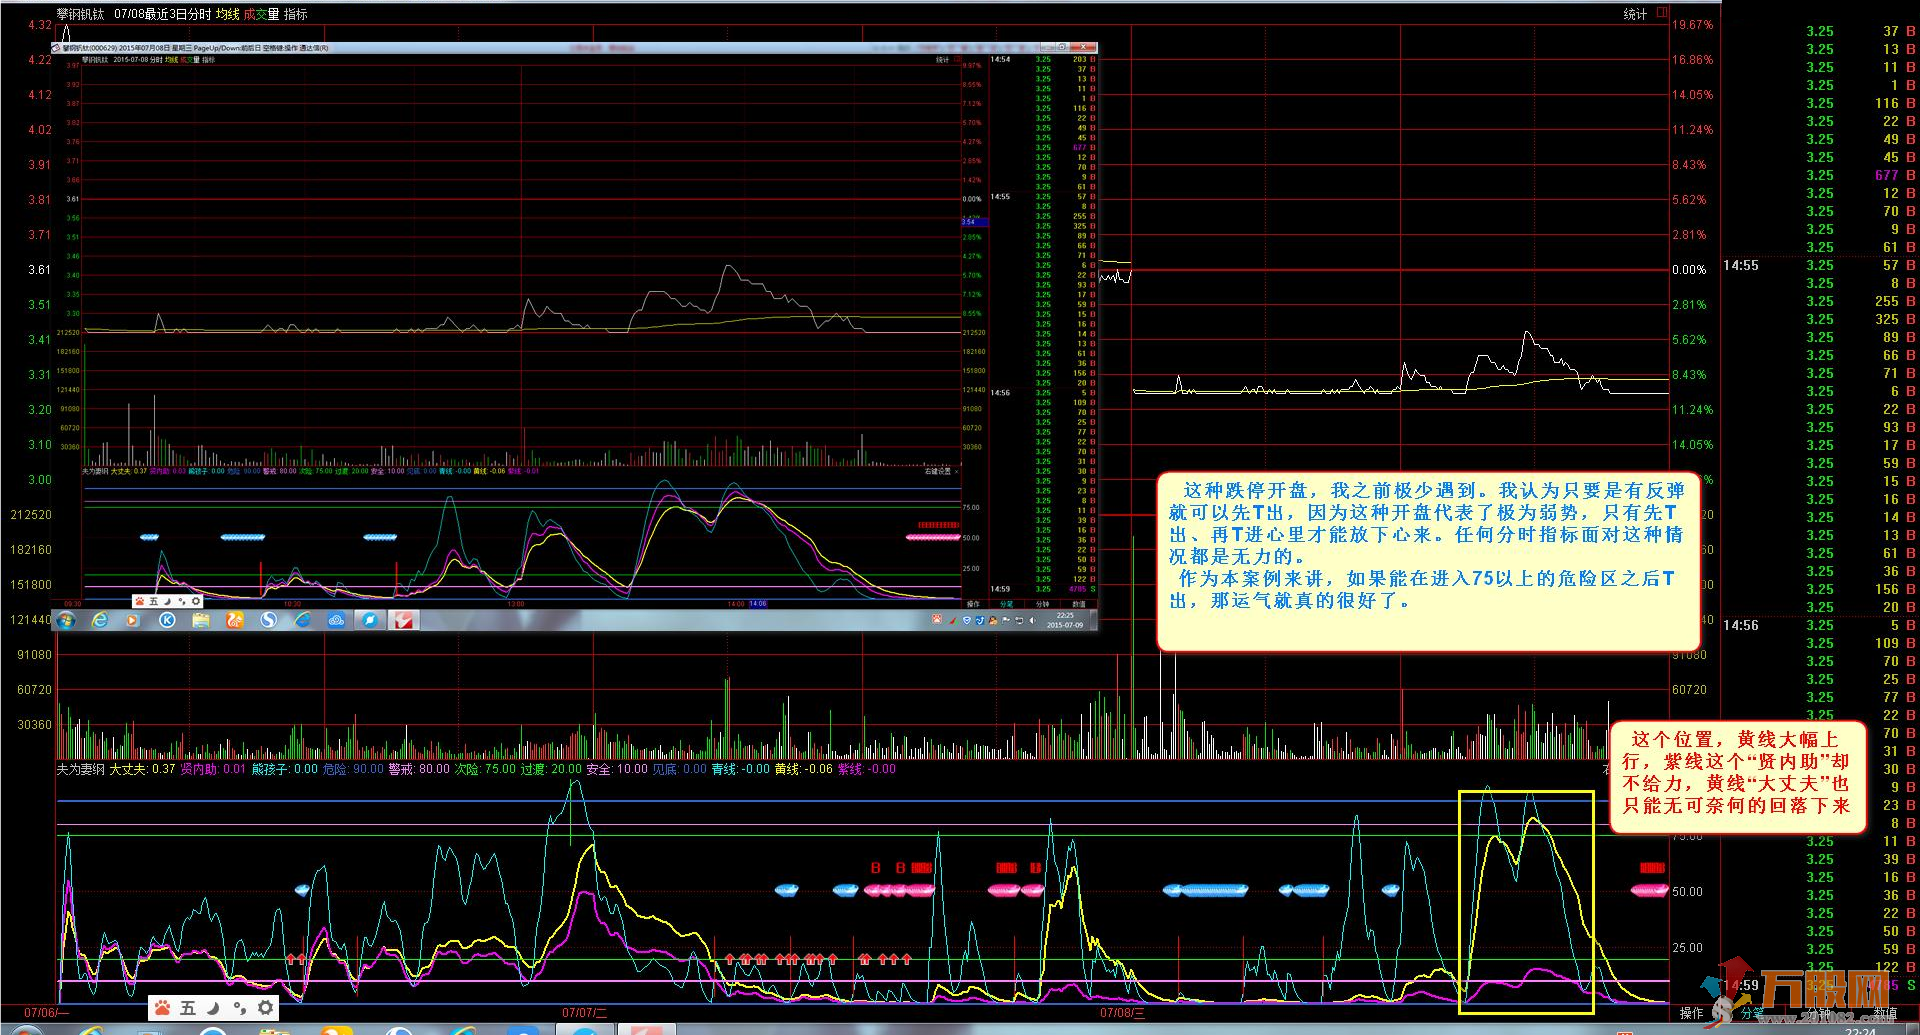
Task: Click the 4.32 top price axis label
Action: click(39, 25)
